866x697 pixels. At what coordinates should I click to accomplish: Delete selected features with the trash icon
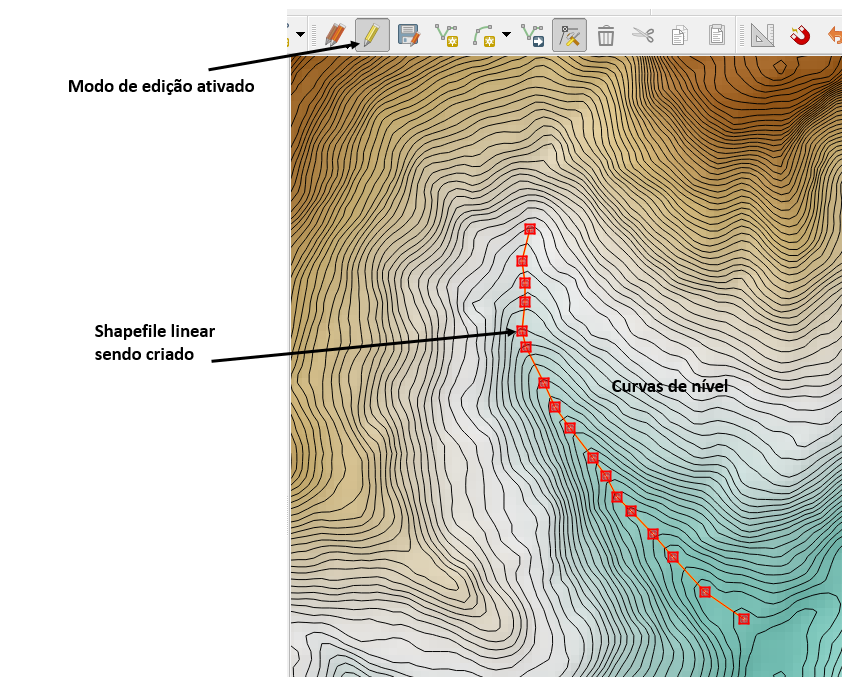pyautogui.click(x=606, y=36)
